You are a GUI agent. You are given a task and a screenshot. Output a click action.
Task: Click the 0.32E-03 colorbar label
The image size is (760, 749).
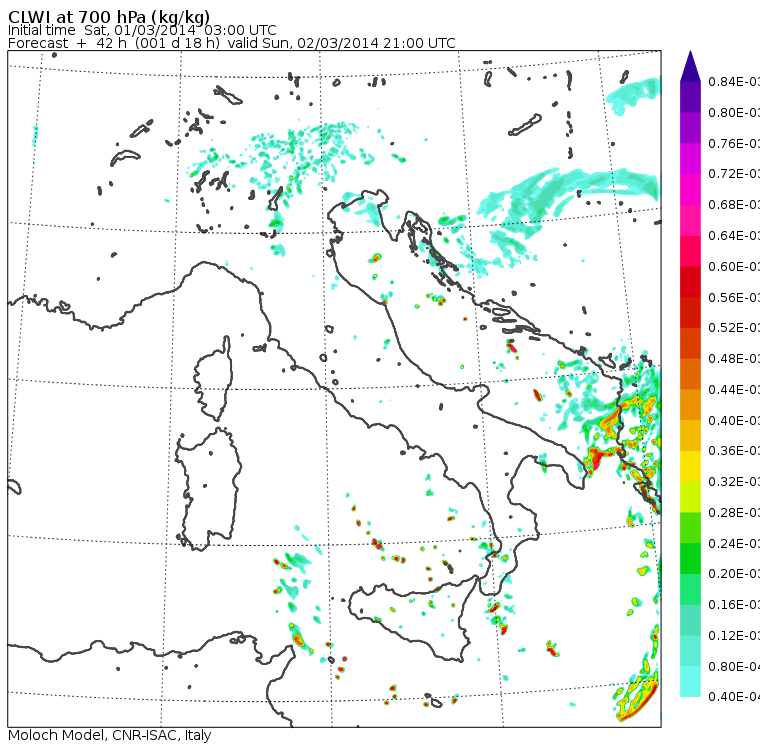[734, 482]
